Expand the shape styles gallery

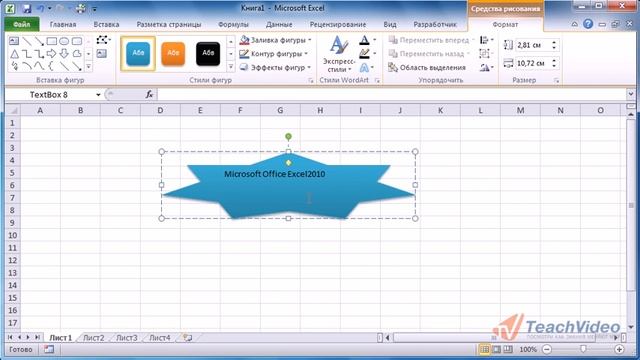pyautogui.click(x=231, y=66)
